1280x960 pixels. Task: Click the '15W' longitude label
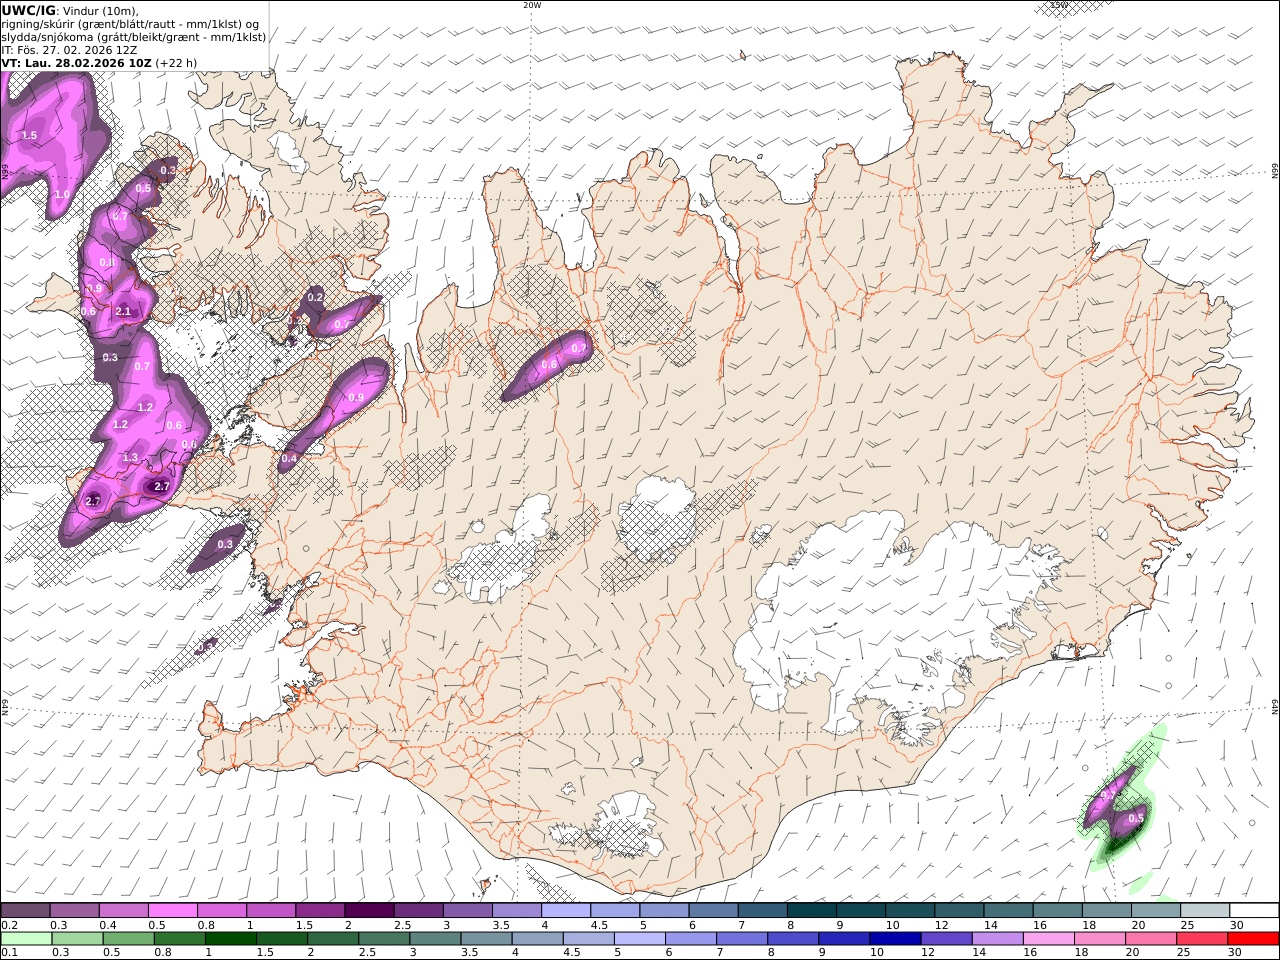pos(1059,5)
